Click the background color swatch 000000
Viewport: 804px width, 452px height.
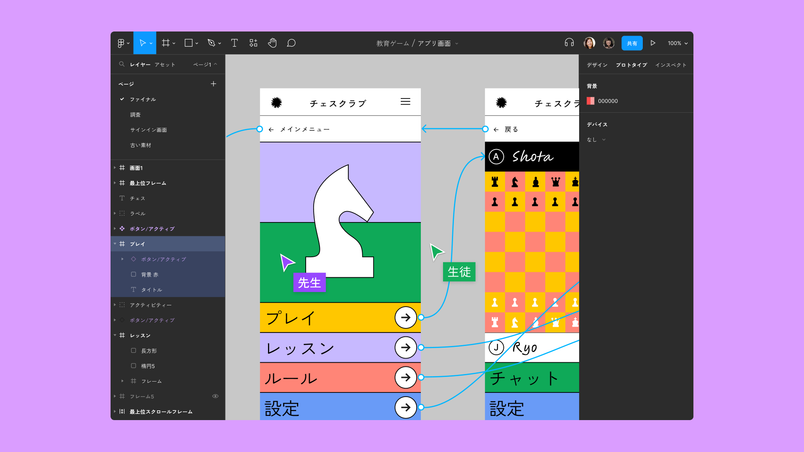pos(591,101)
